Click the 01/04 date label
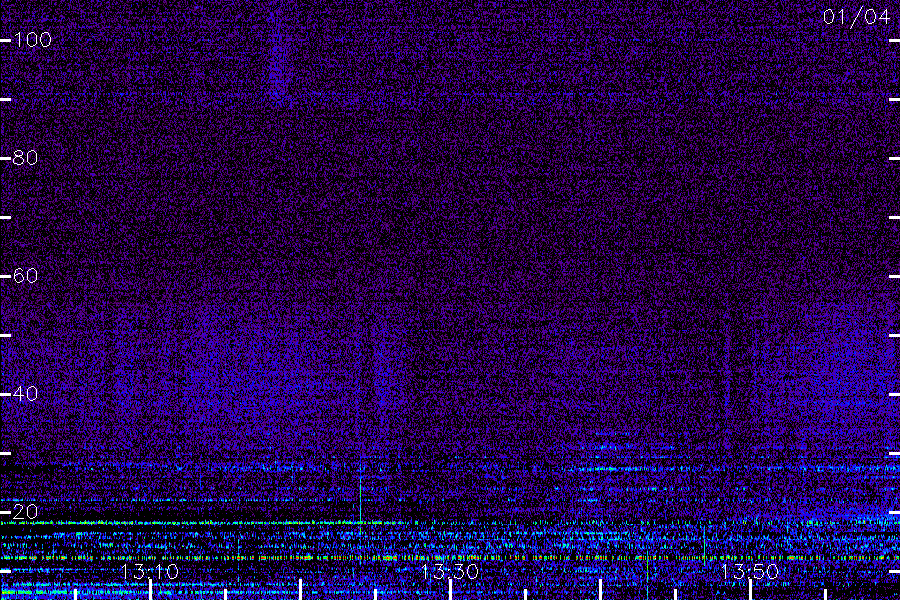 pos(856,17)
